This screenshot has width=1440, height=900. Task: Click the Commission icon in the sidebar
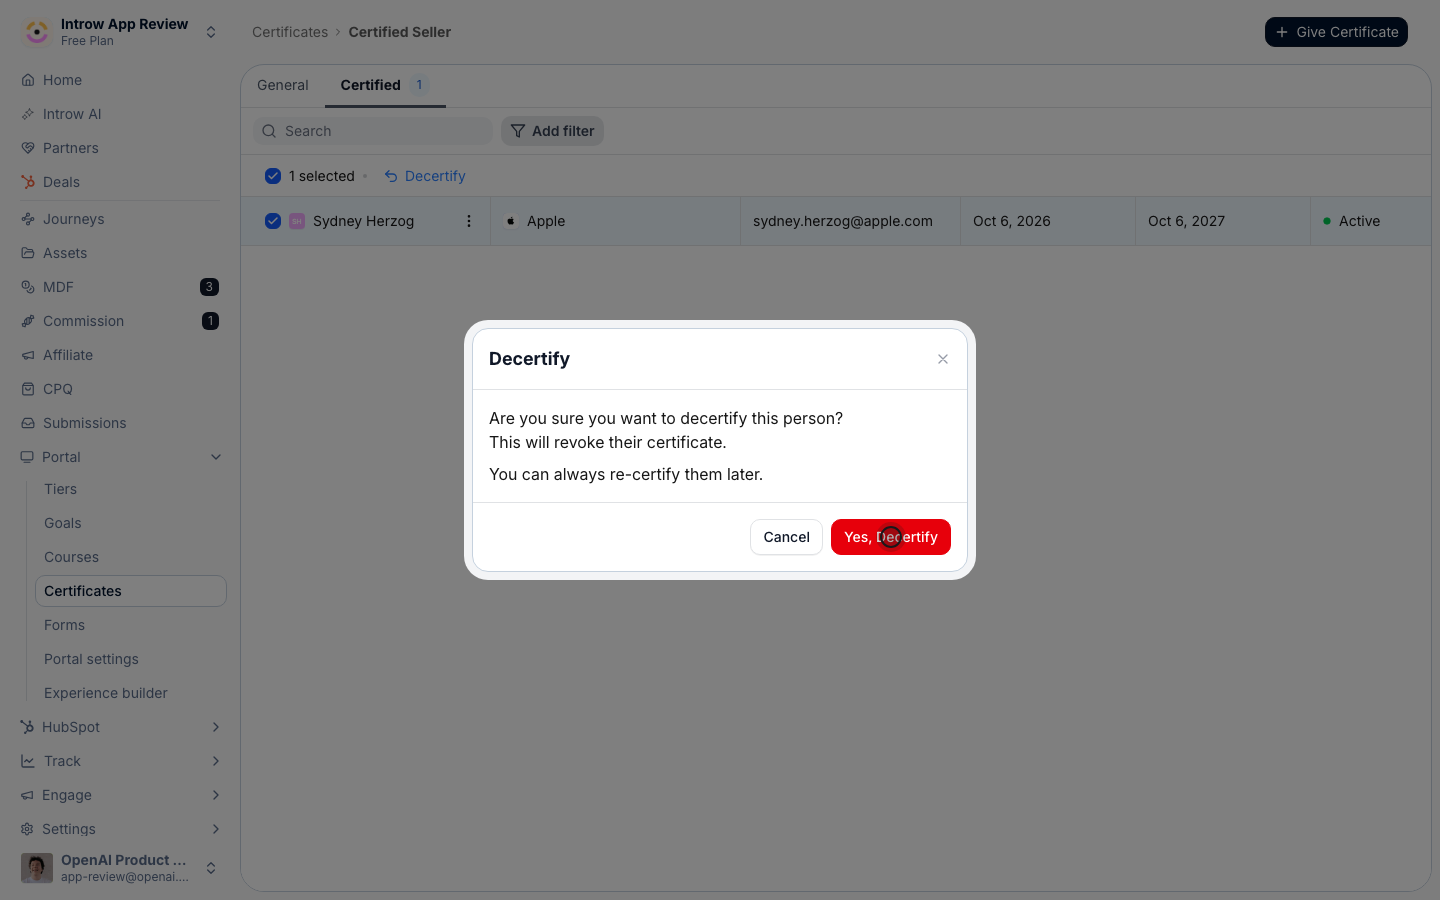(x=28, y=321)
